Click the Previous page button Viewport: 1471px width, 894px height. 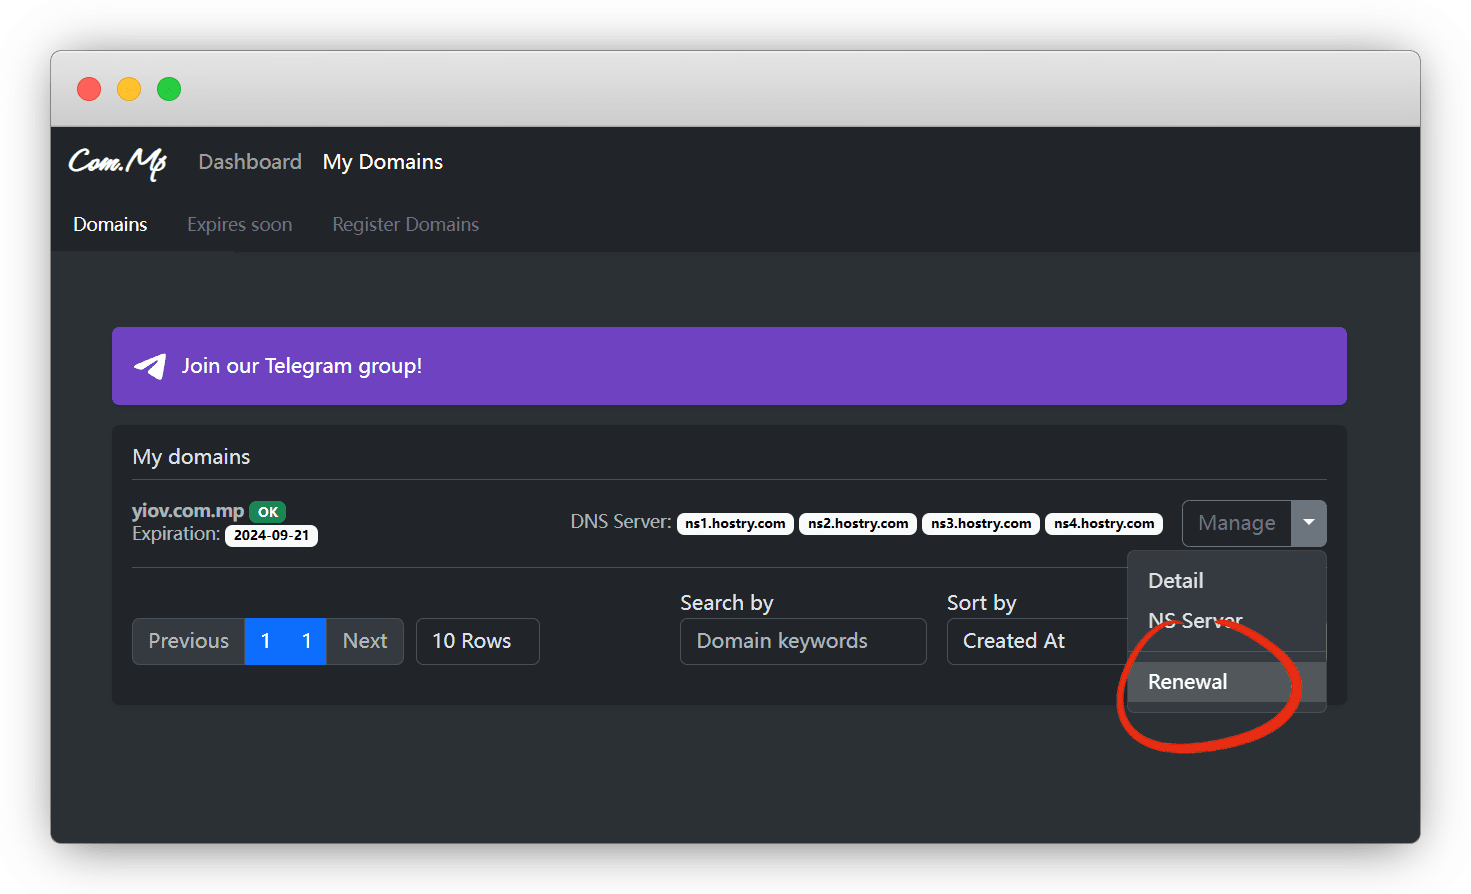coord(188,641)
